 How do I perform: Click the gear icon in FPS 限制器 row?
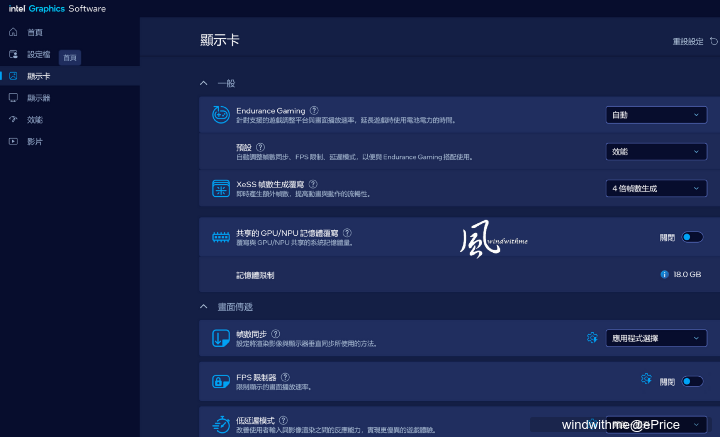(646, 379)
